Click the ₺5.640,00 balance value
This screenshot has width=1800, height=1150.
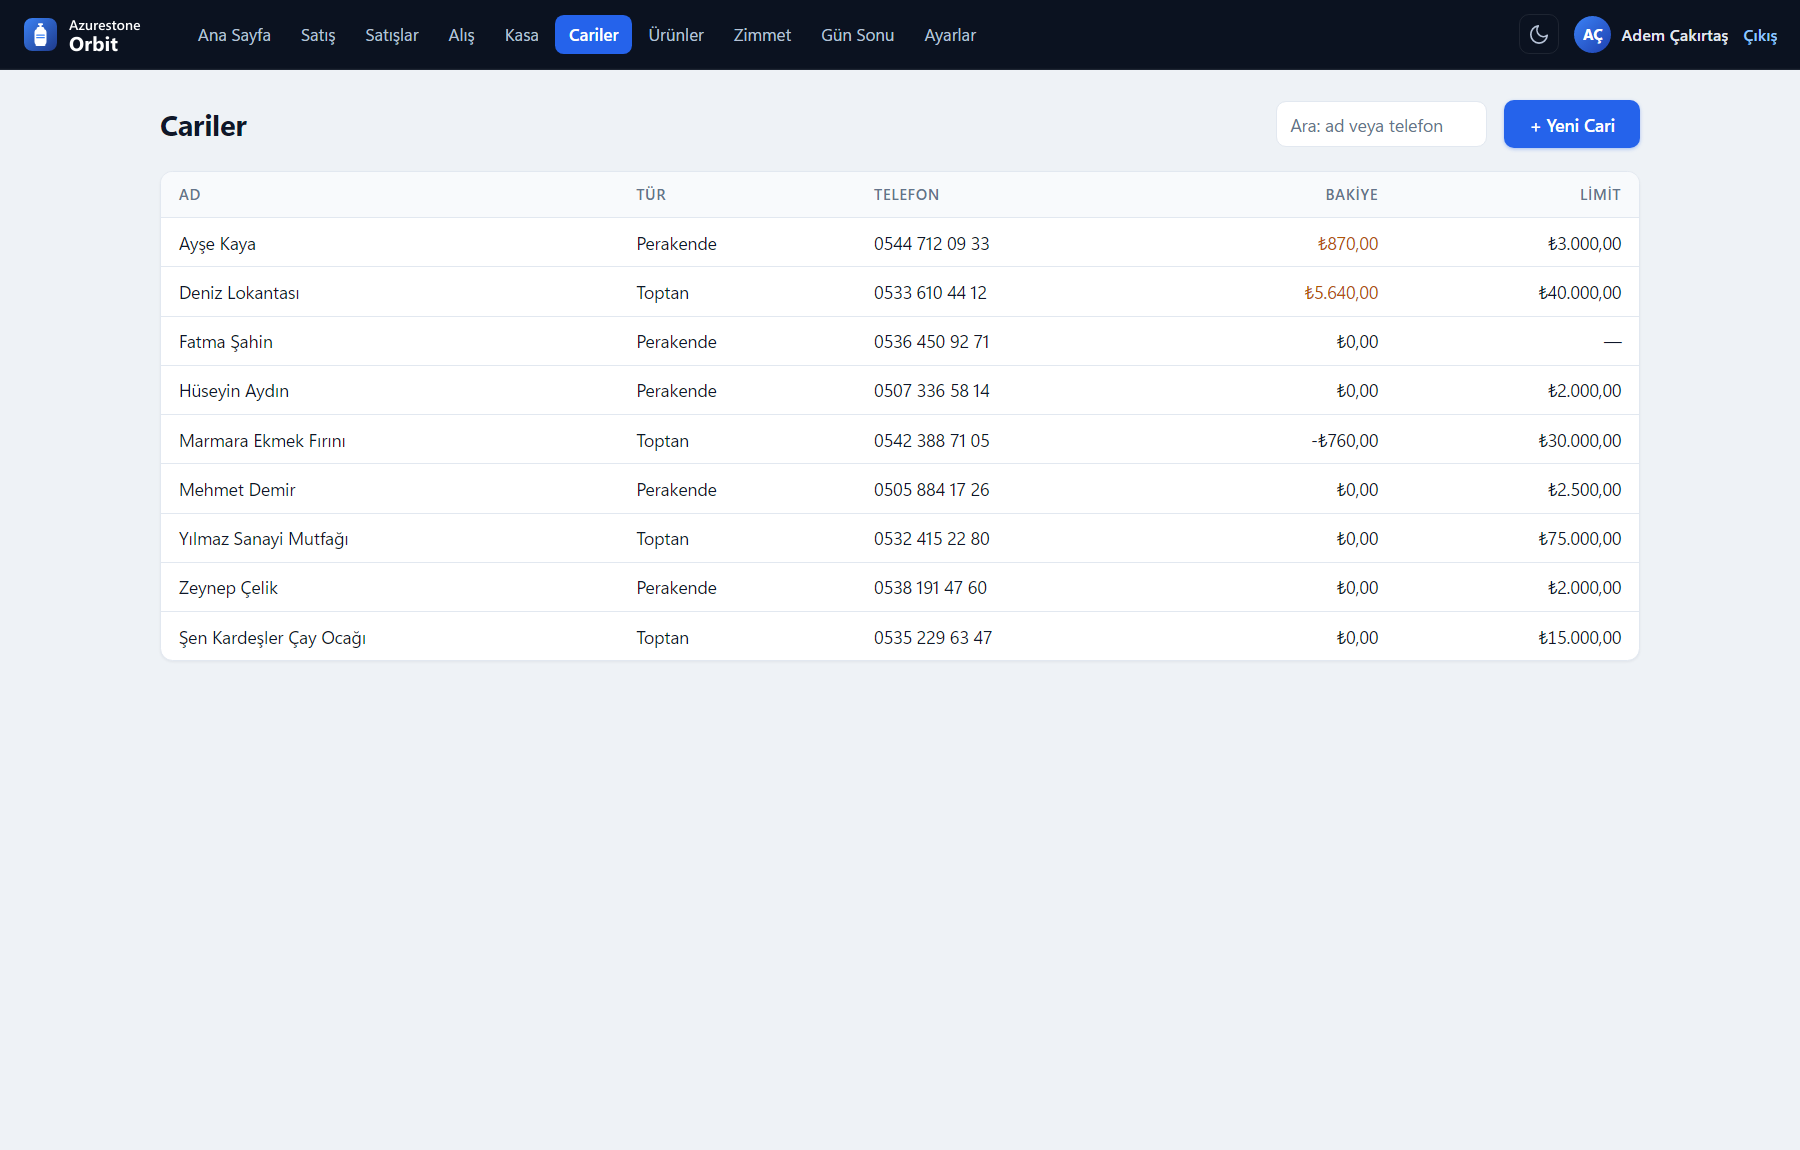tap(1341, 293)
